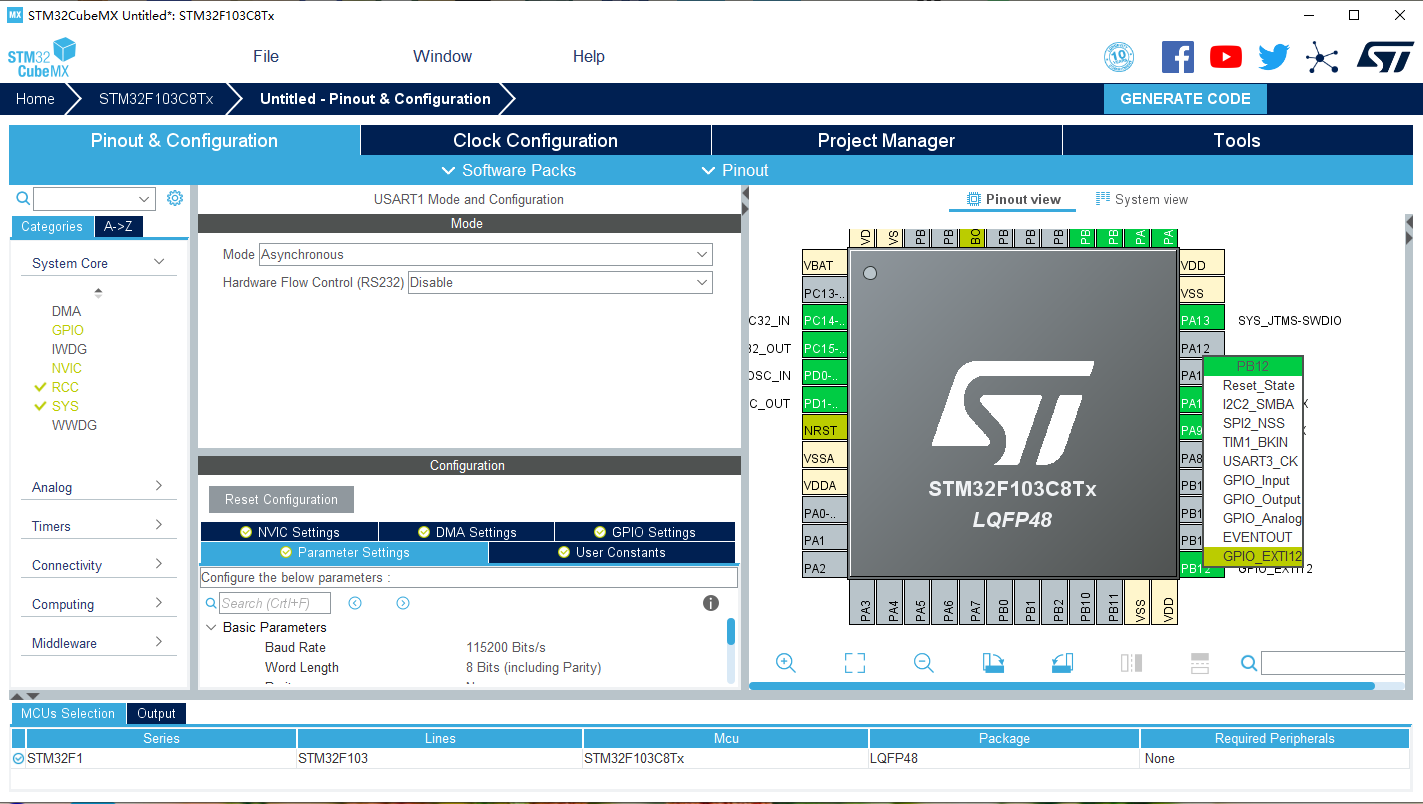Click the parameter search magnifier icon
The height and width of the screenshot is (804, 1423).
(x=211, y=603)
